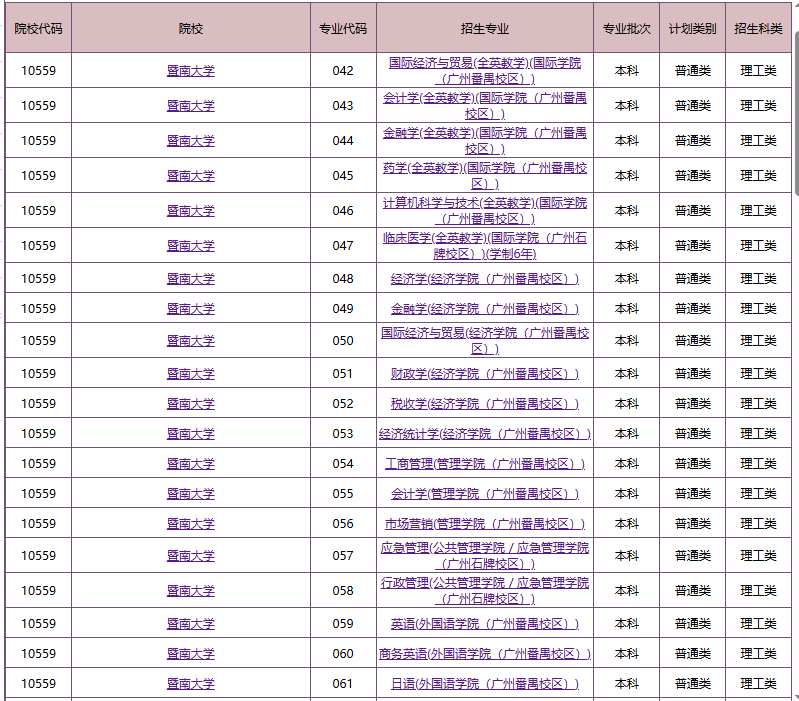Image resolution: width=799 pixels, height=701 pixels.
Task: Open 暨南大学 link in row 046
Action: pyautogui.click(x=191, y=211)
